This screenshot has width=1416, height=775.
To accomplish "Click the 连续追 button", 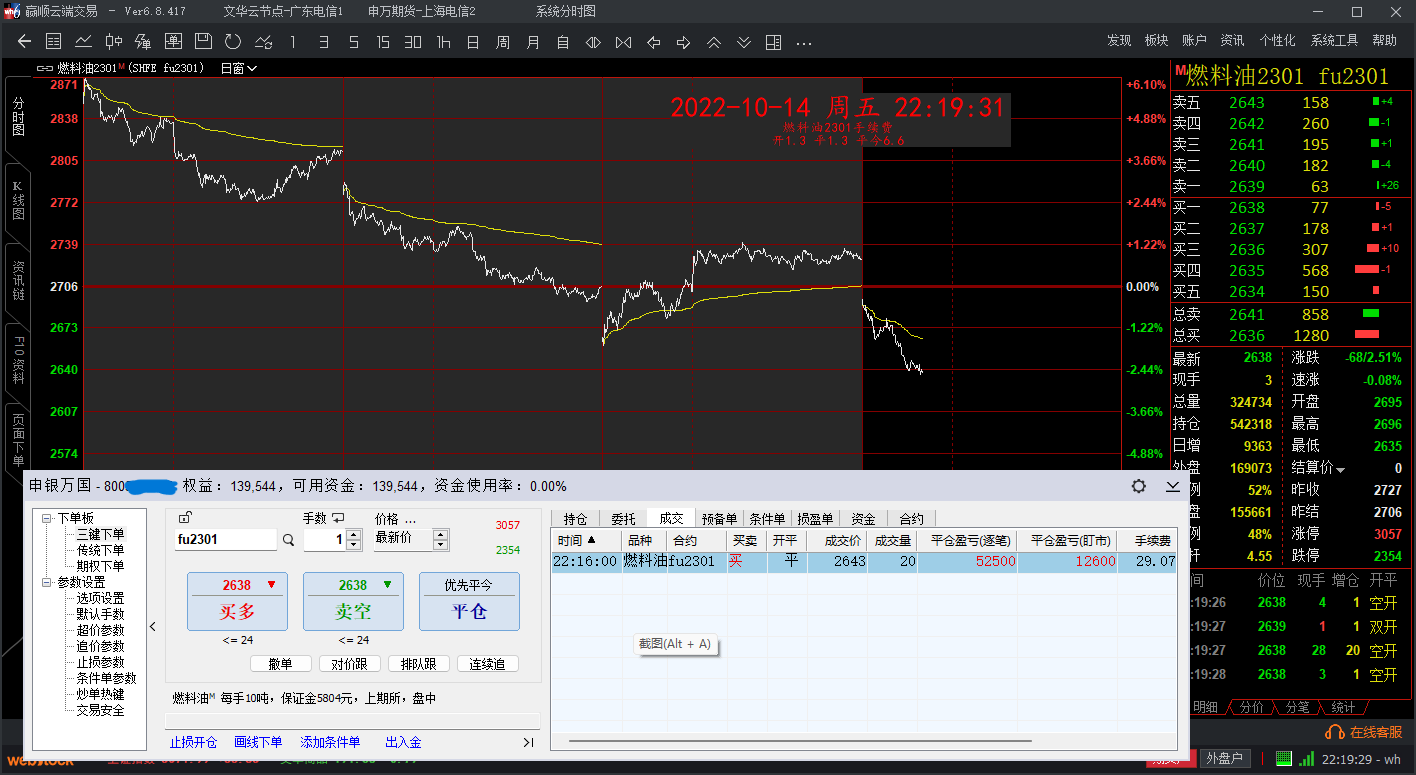I will click(x=488, y=664).
